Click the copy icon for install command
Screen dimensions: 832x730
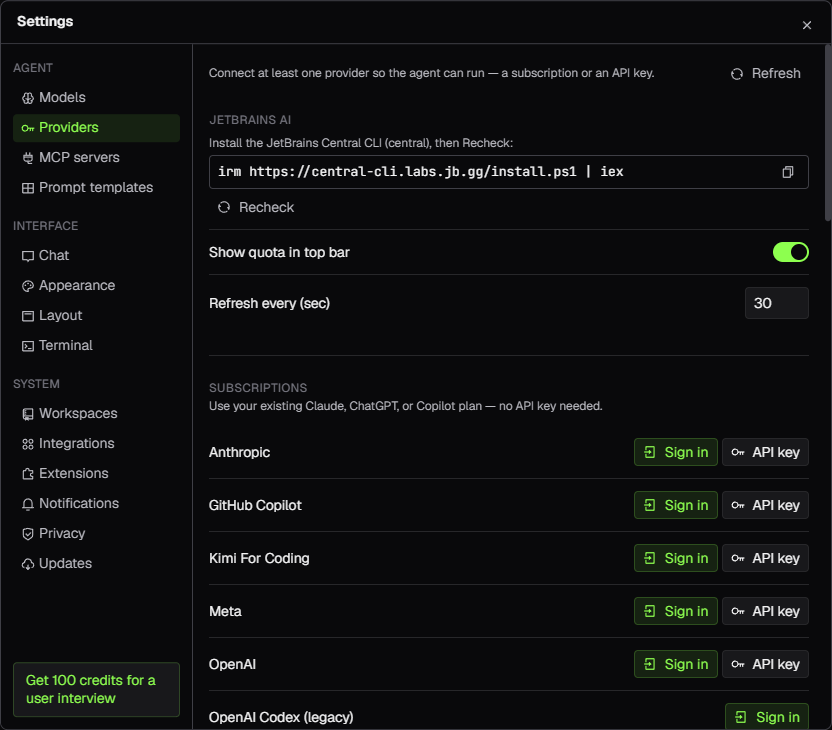click(x=787, y=172)
